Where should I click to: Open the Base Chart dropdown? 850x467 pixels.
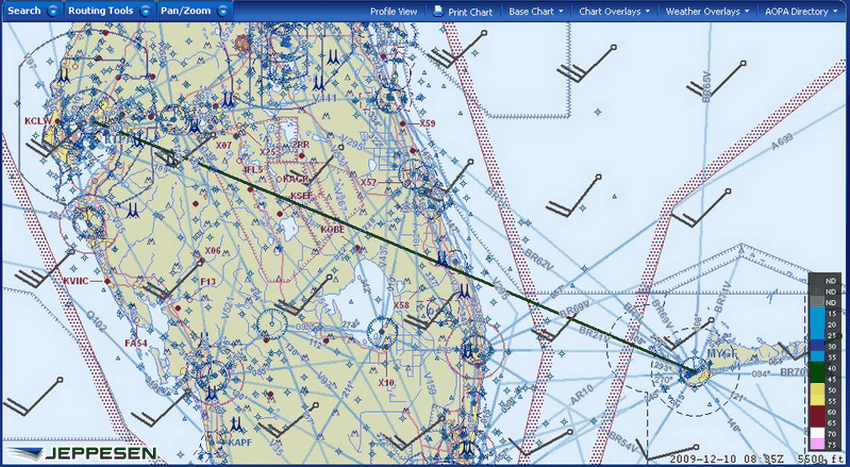click(536, 11)
